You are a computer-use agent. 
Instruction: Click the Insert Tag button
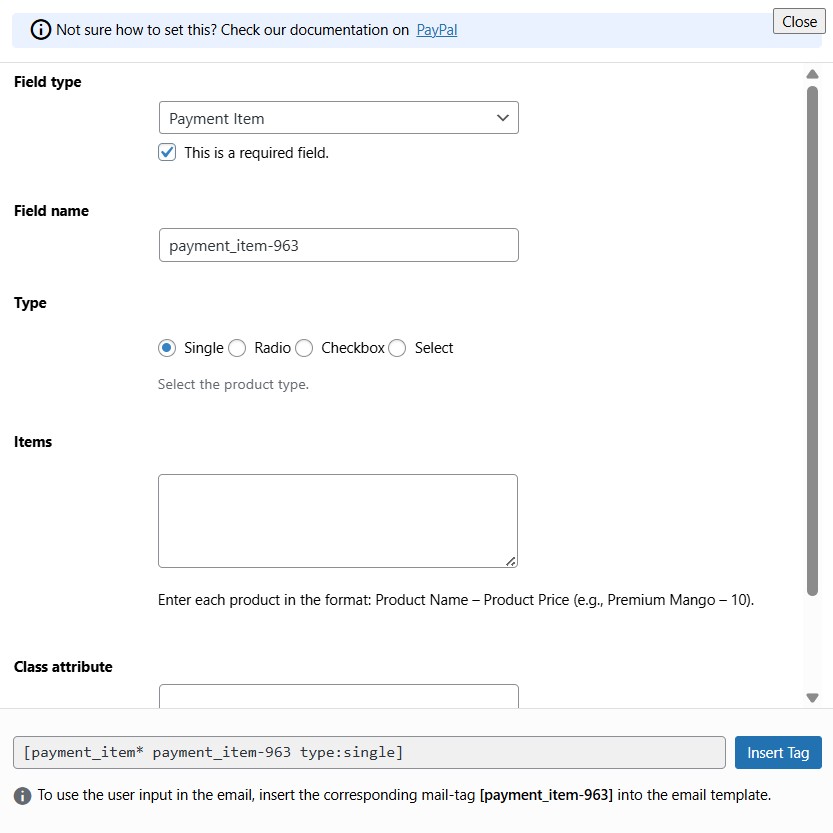778,752
